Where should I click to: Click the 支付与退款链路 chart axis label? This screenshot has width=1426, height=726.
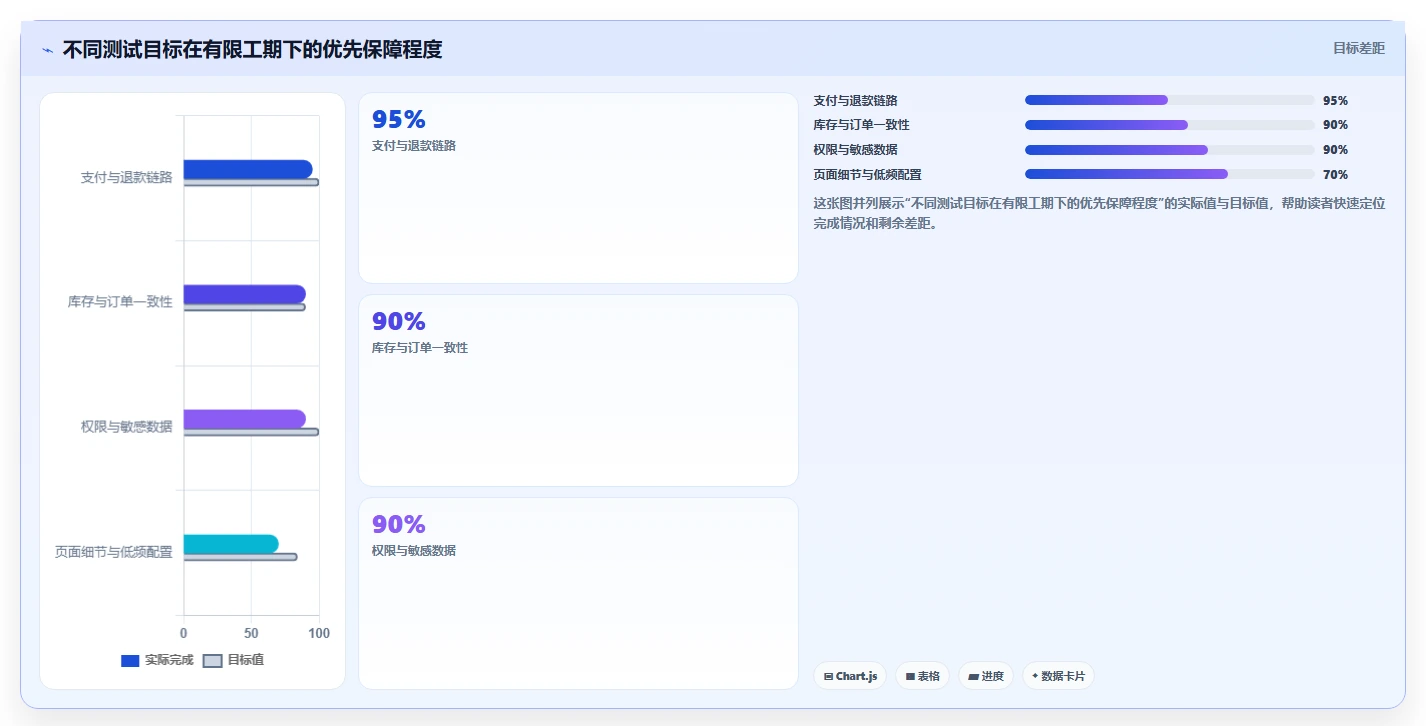pos(126,177)
